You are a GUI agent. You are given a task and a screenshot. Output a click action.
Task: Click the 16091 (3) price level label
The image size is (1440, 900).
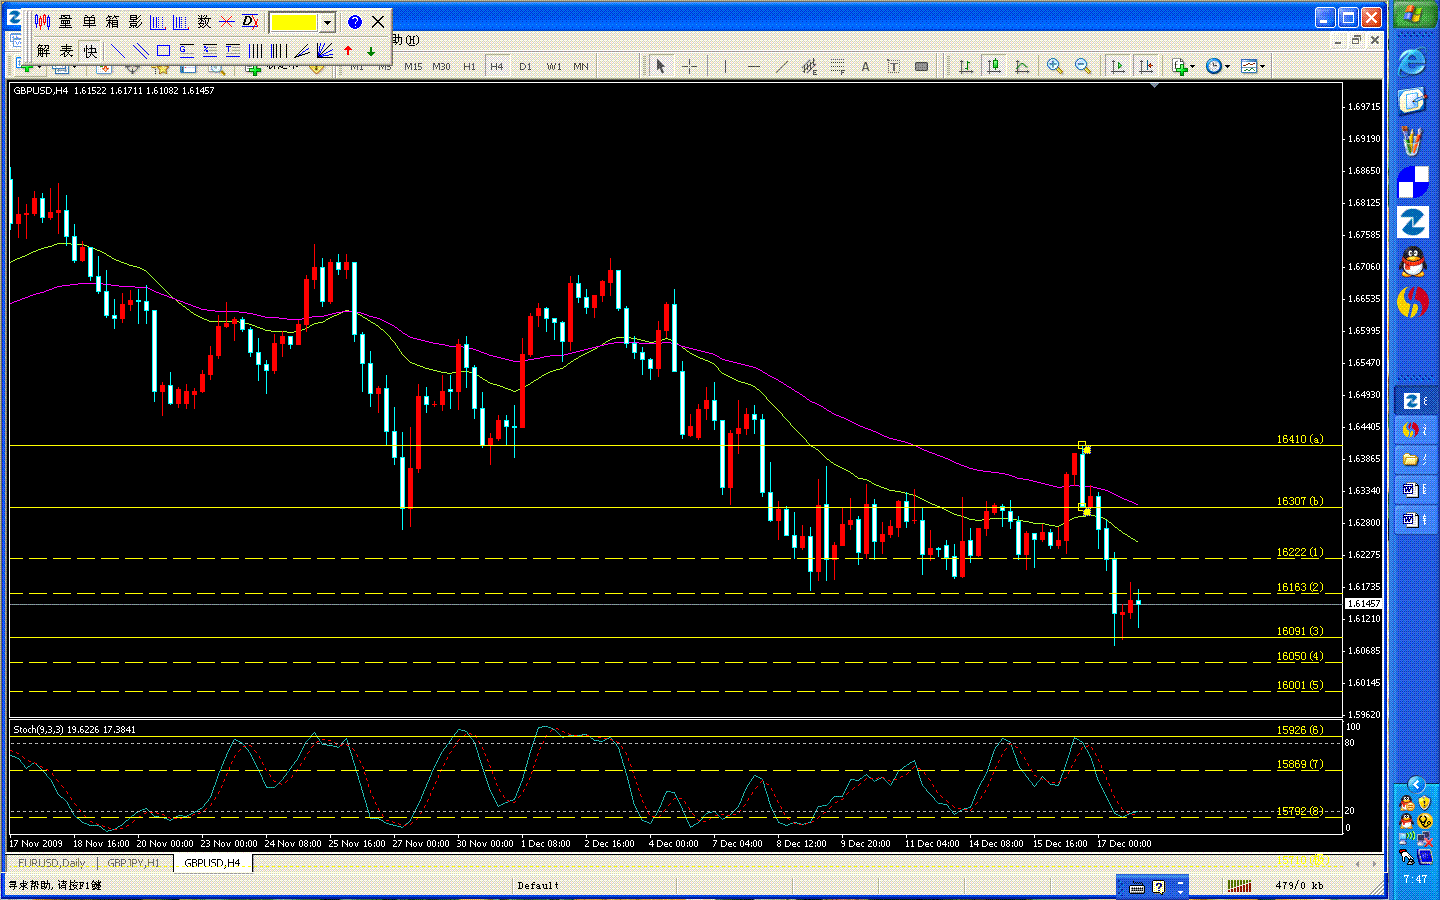[x=1299, y=631]
